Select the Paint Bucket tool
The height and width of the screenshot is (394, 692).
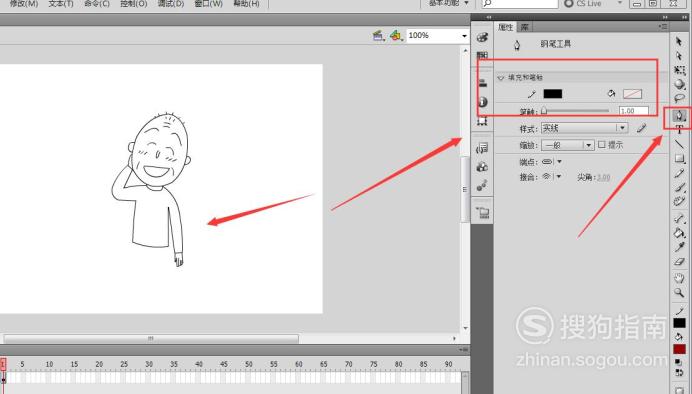click(x=679, y=233)
